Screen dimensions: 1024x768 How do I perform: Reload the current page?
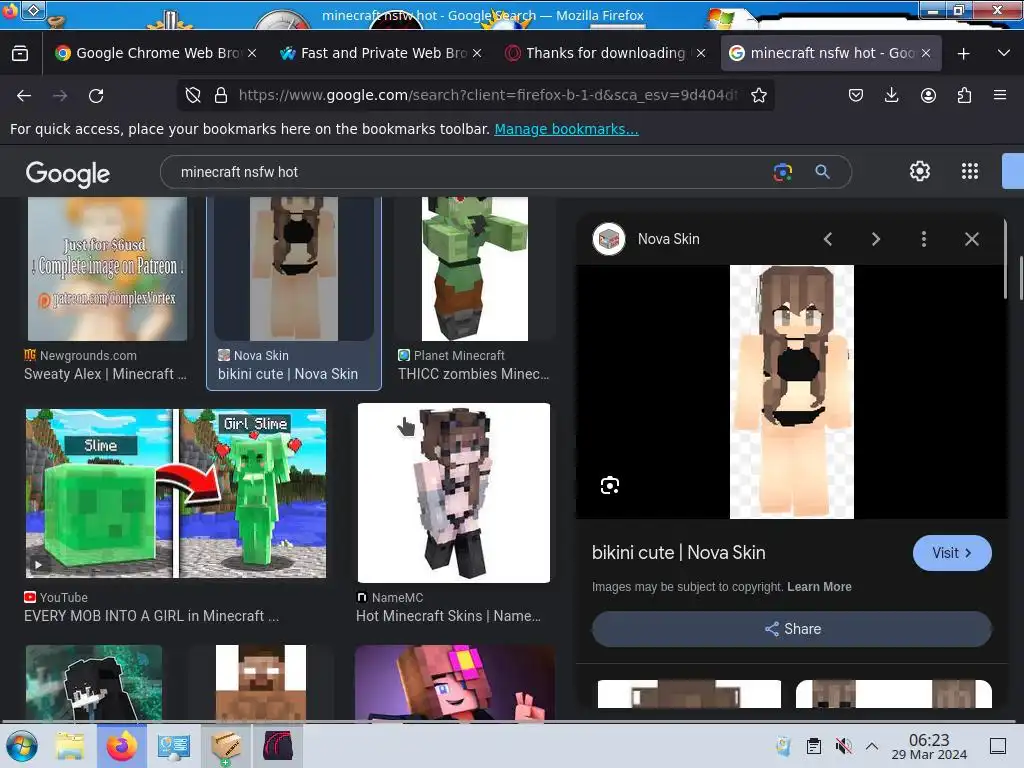point(96,95)
